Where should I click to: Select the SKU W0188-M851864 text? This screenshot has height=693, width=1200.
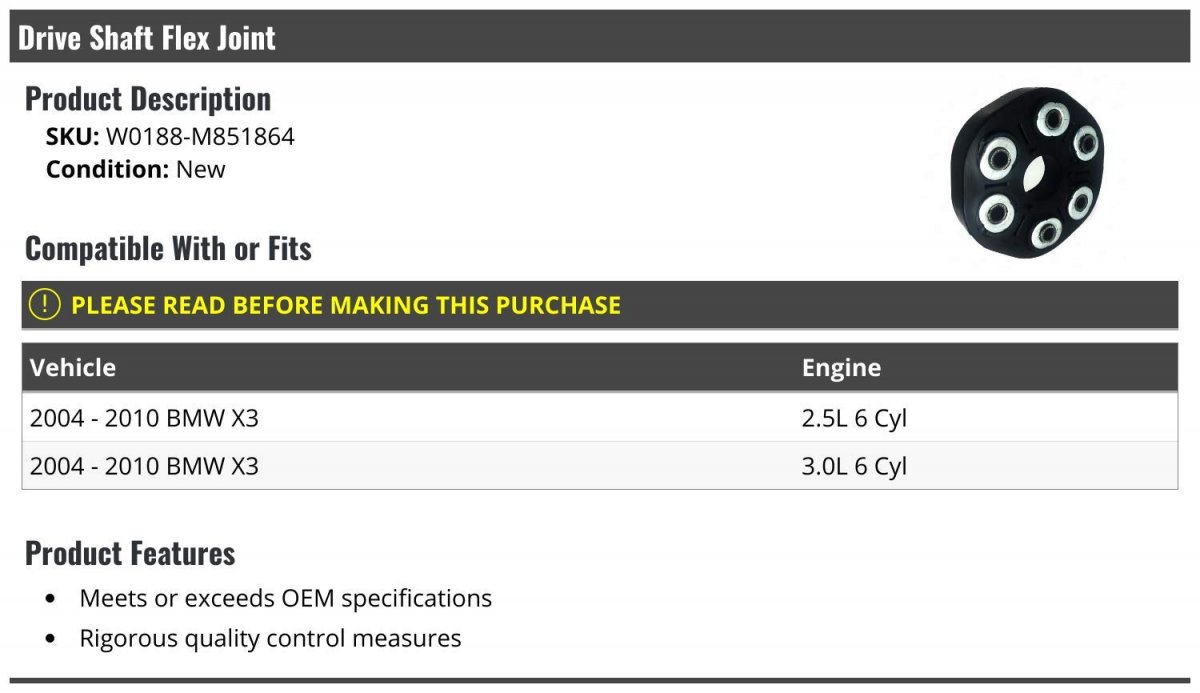pyautogui.click(x=200, y=136)
